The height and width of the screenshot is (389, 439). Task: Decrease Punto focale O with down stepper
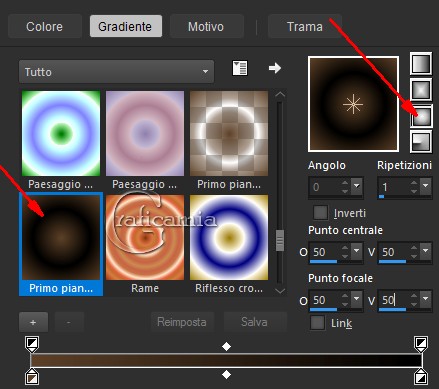[345, 304]
